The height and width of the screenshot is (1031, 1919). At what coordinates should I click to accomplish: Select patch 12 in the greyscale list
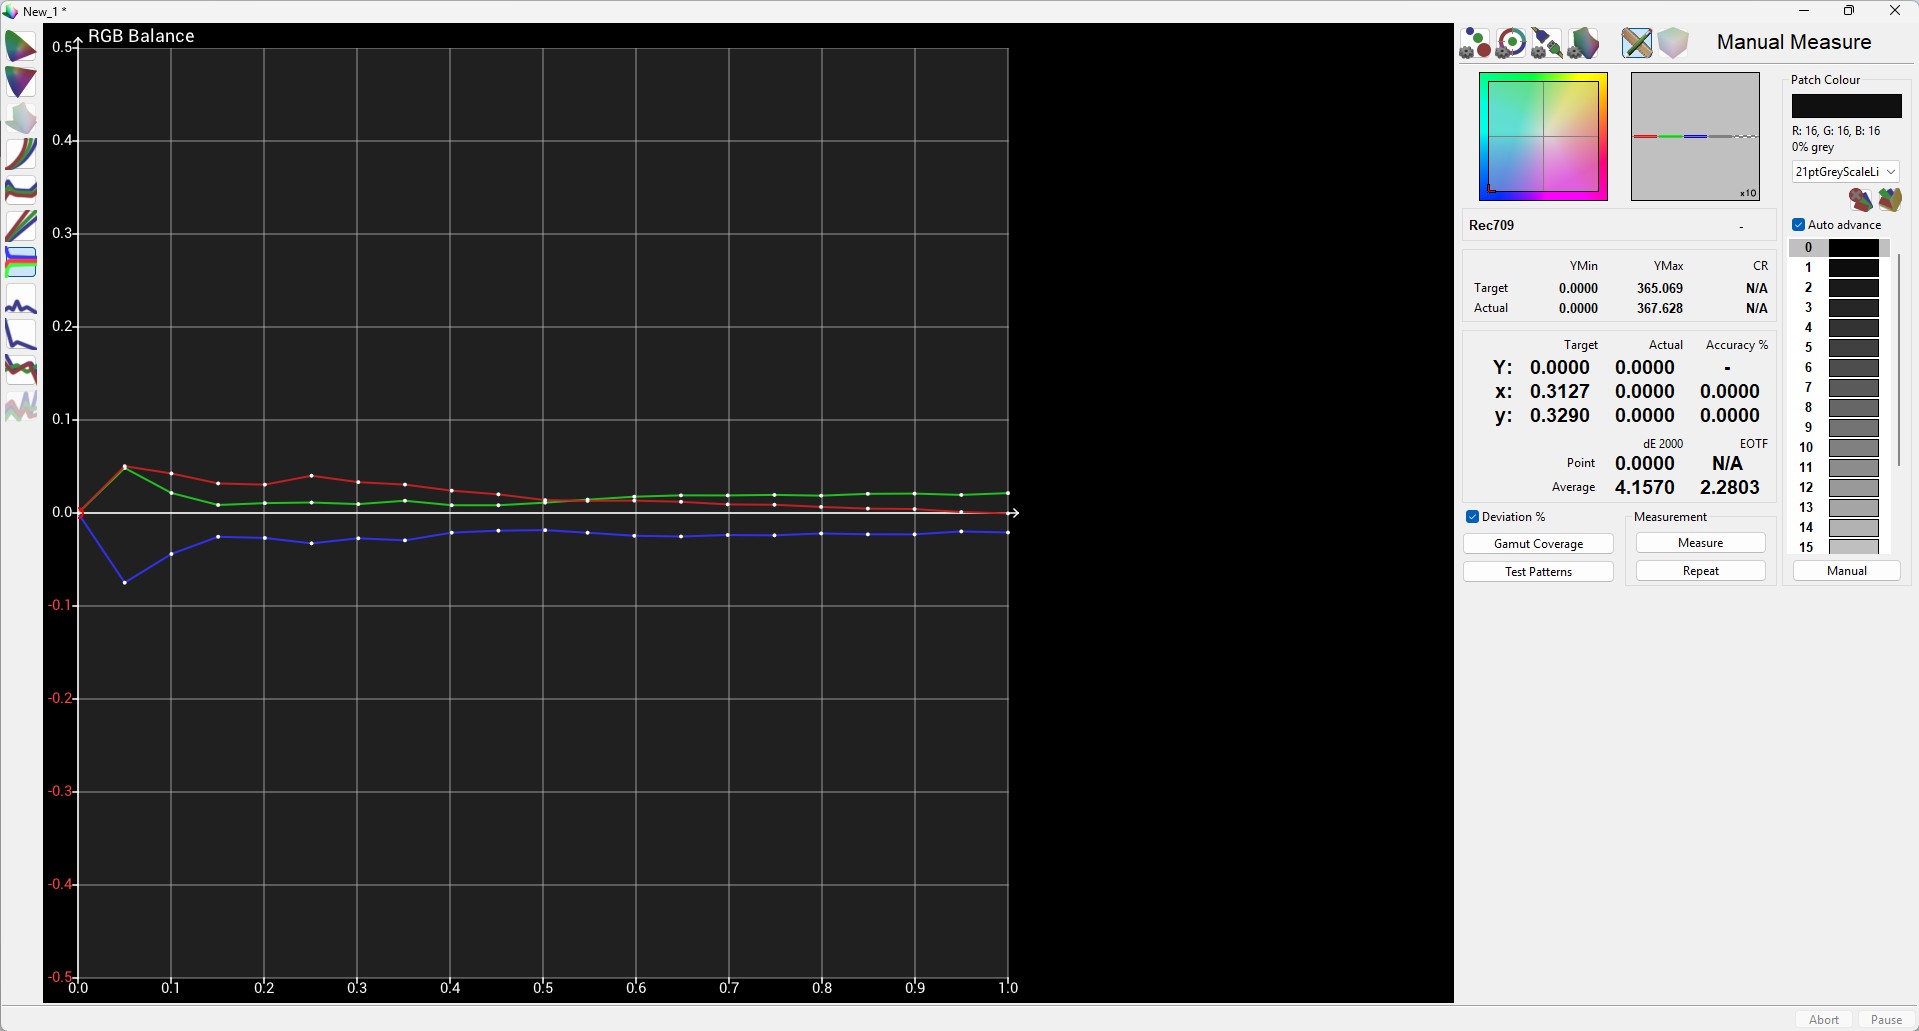click(x=1839, y=488)
